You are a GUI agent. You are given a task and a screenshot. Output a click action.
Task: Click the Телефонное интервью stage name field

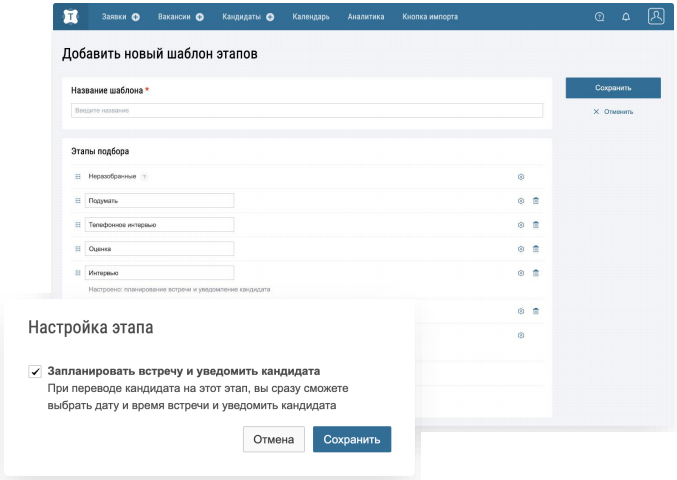[159, 225]
